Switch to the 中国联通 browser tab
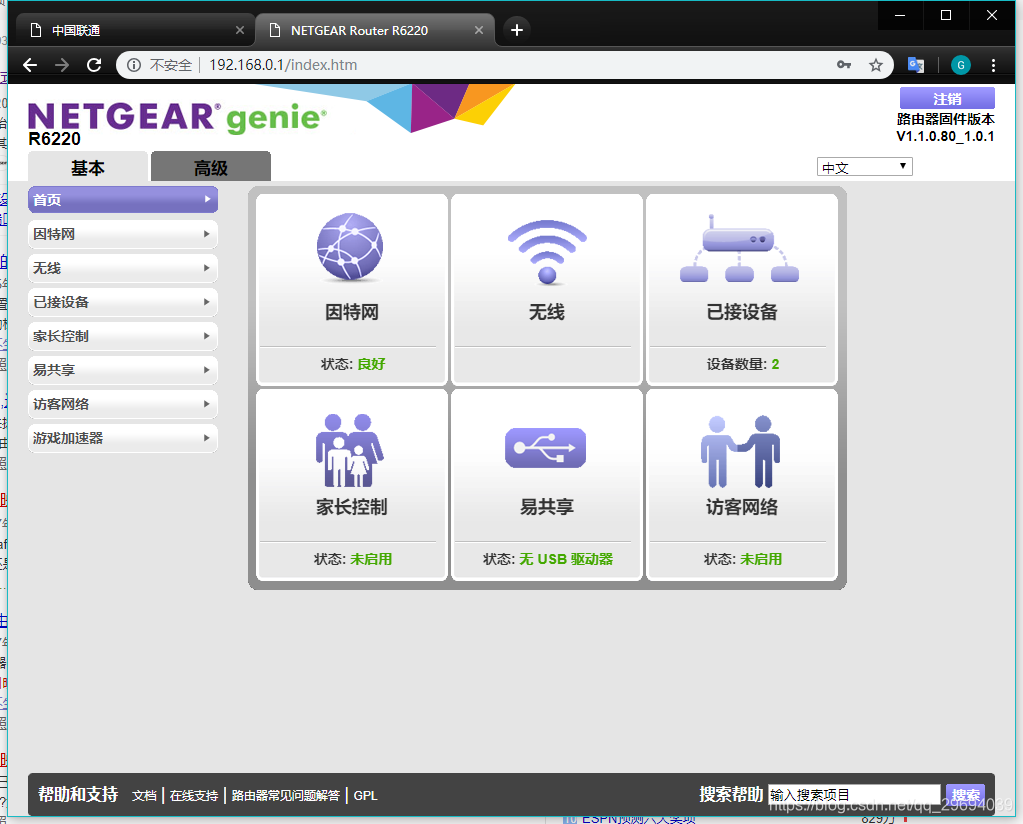The image size is (1023, 824). [134, 30]
